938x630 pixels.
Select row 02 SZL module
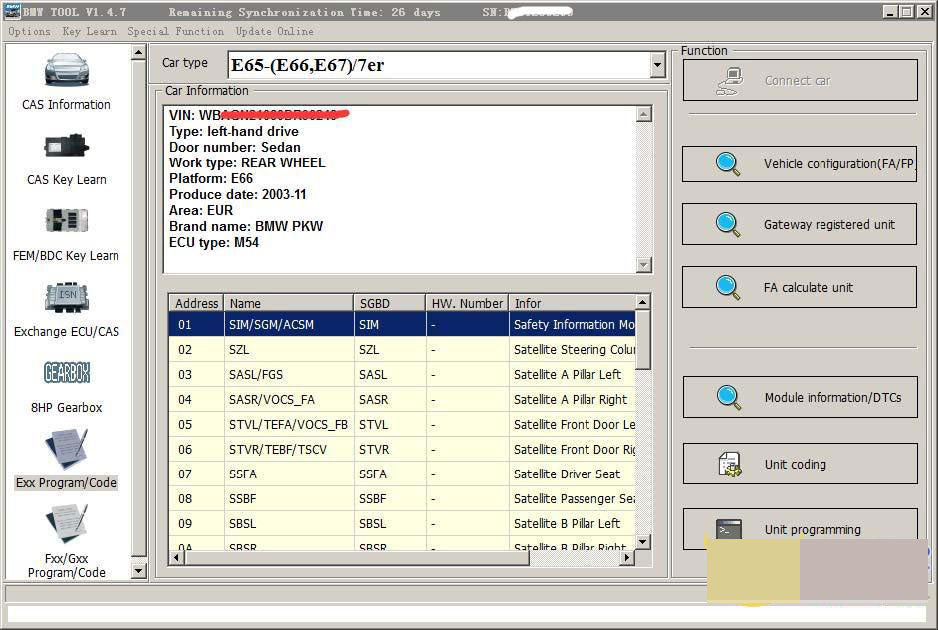402,349
